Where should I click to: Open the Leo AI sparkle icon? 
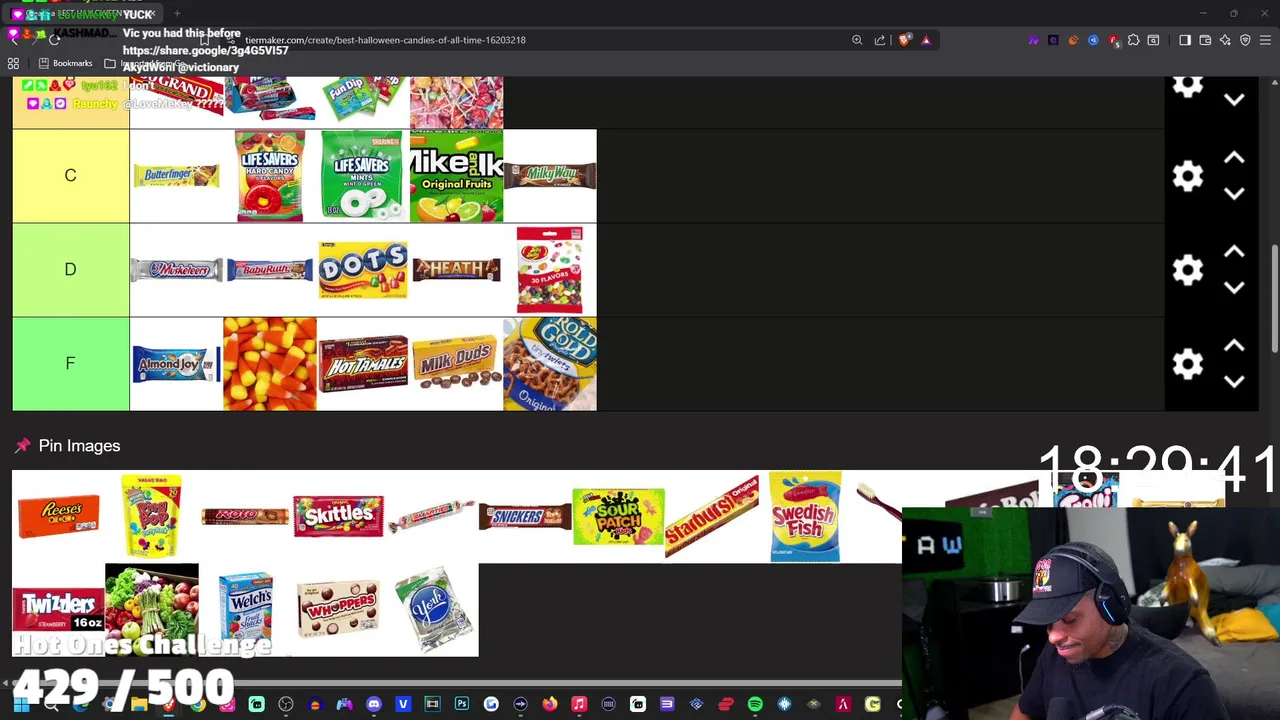(1225, 40)
